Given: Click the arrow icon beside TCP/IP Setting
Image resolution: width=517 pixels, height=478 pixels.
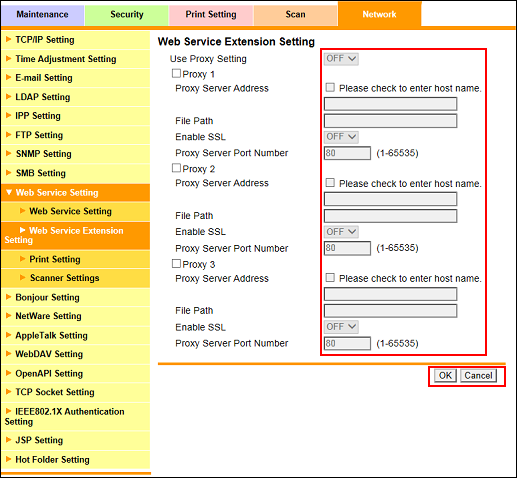Looking at the screenshot, I should click(9, 39).
